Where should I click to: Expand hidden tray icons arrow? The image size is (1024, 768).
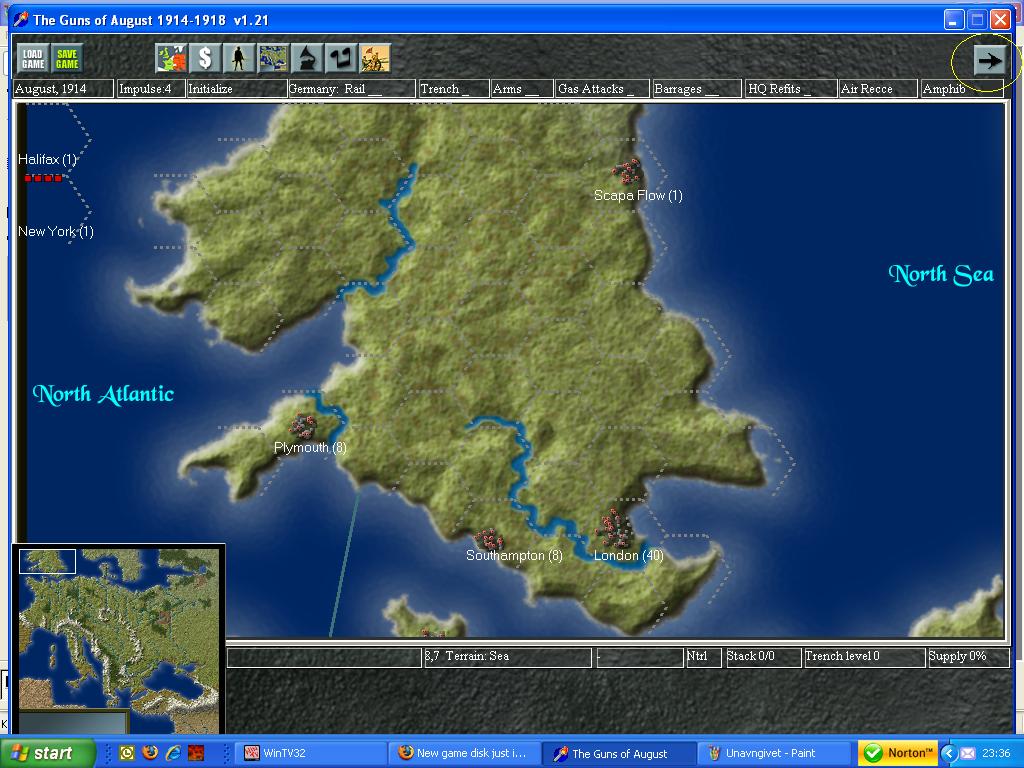click(x=949, y=753)
